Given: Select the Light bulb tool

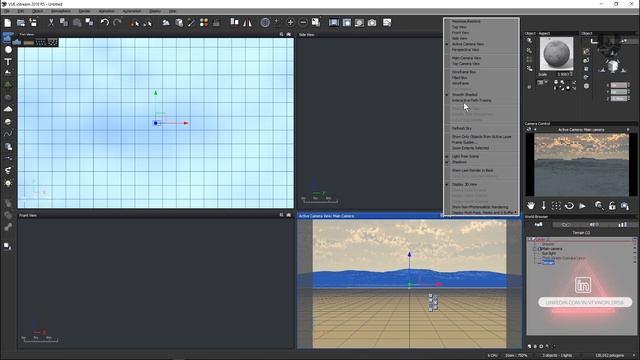Looking at the screenshot, I should point(8,183).
